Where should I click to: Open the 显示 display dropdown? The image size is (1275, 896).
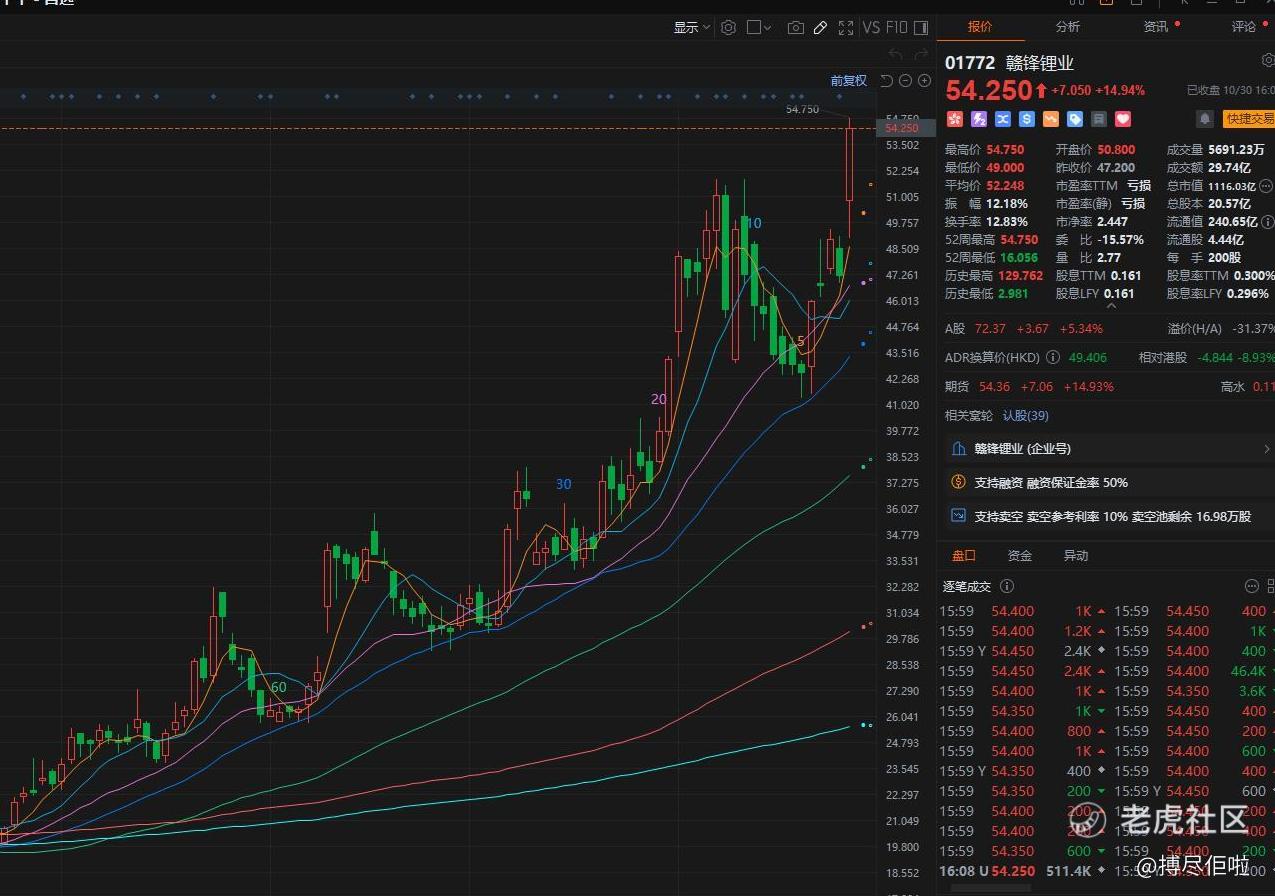[691, 28]
